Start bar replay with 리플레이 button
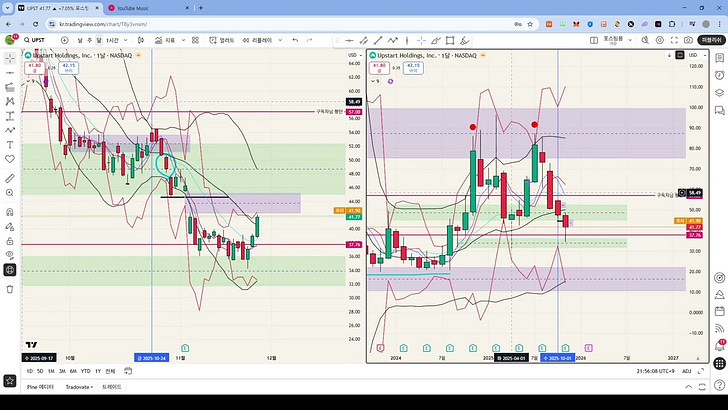 pyautogui.click(x=257, y=40)
